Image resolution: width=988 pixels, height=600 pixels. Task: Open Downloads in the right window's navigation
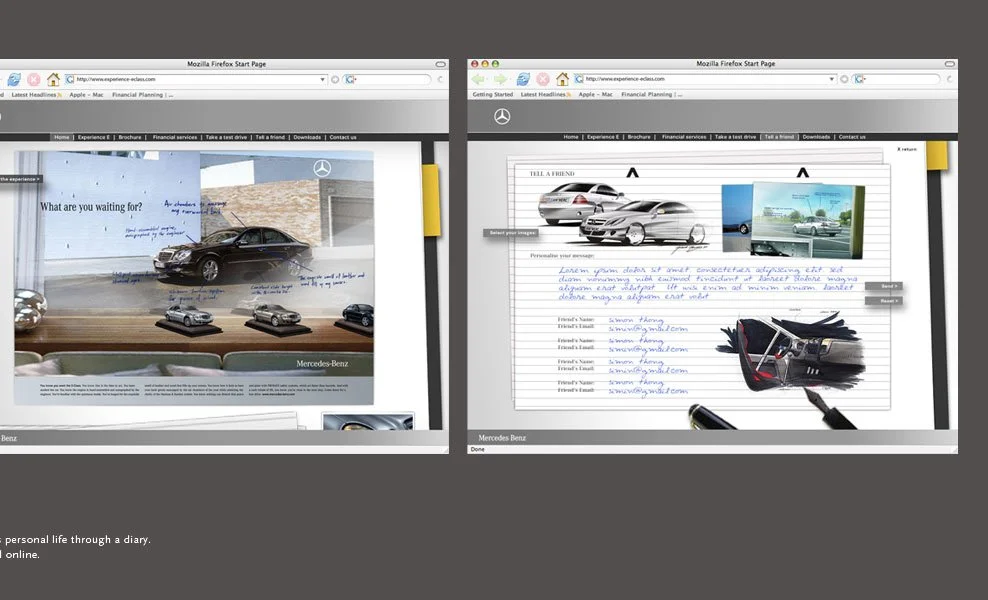pos(817,137)
